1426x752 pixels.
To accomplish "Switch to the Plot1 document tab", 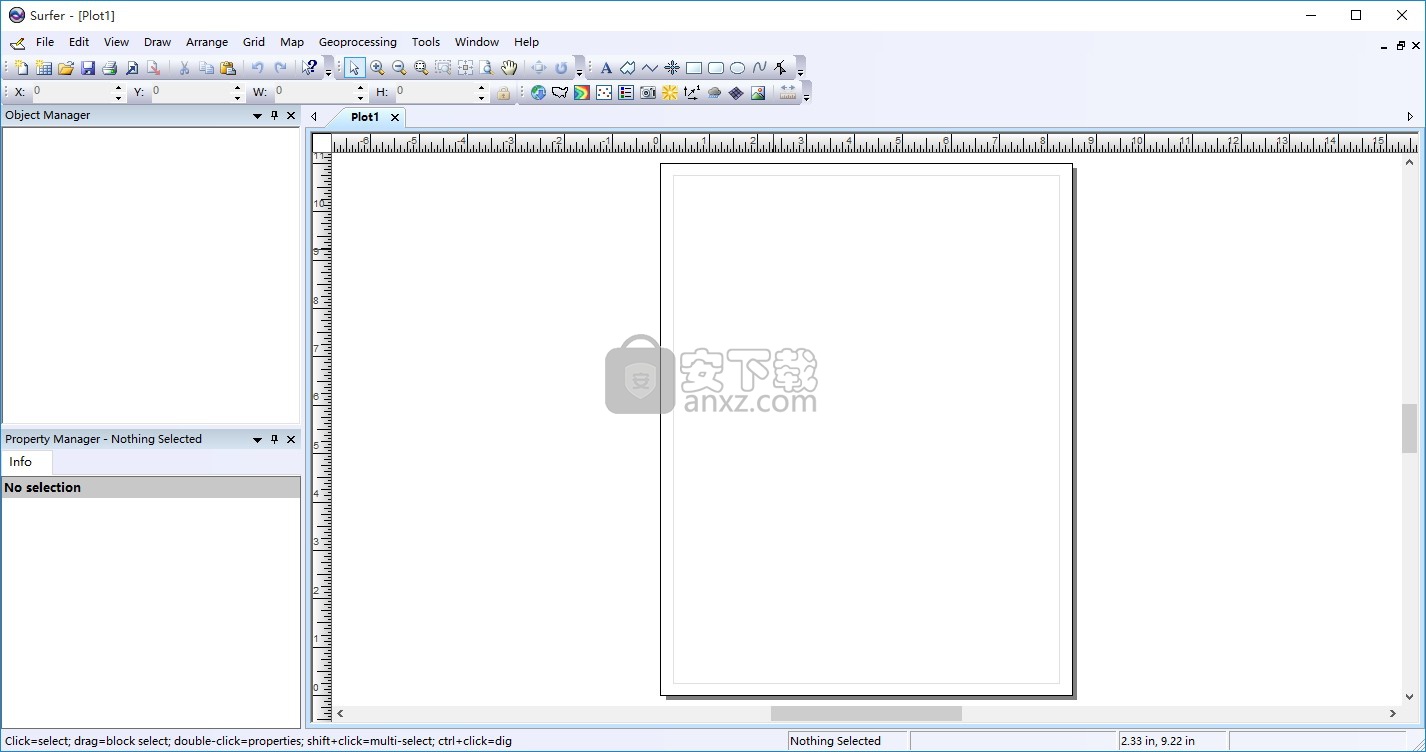I will click(x=364, y=117).
